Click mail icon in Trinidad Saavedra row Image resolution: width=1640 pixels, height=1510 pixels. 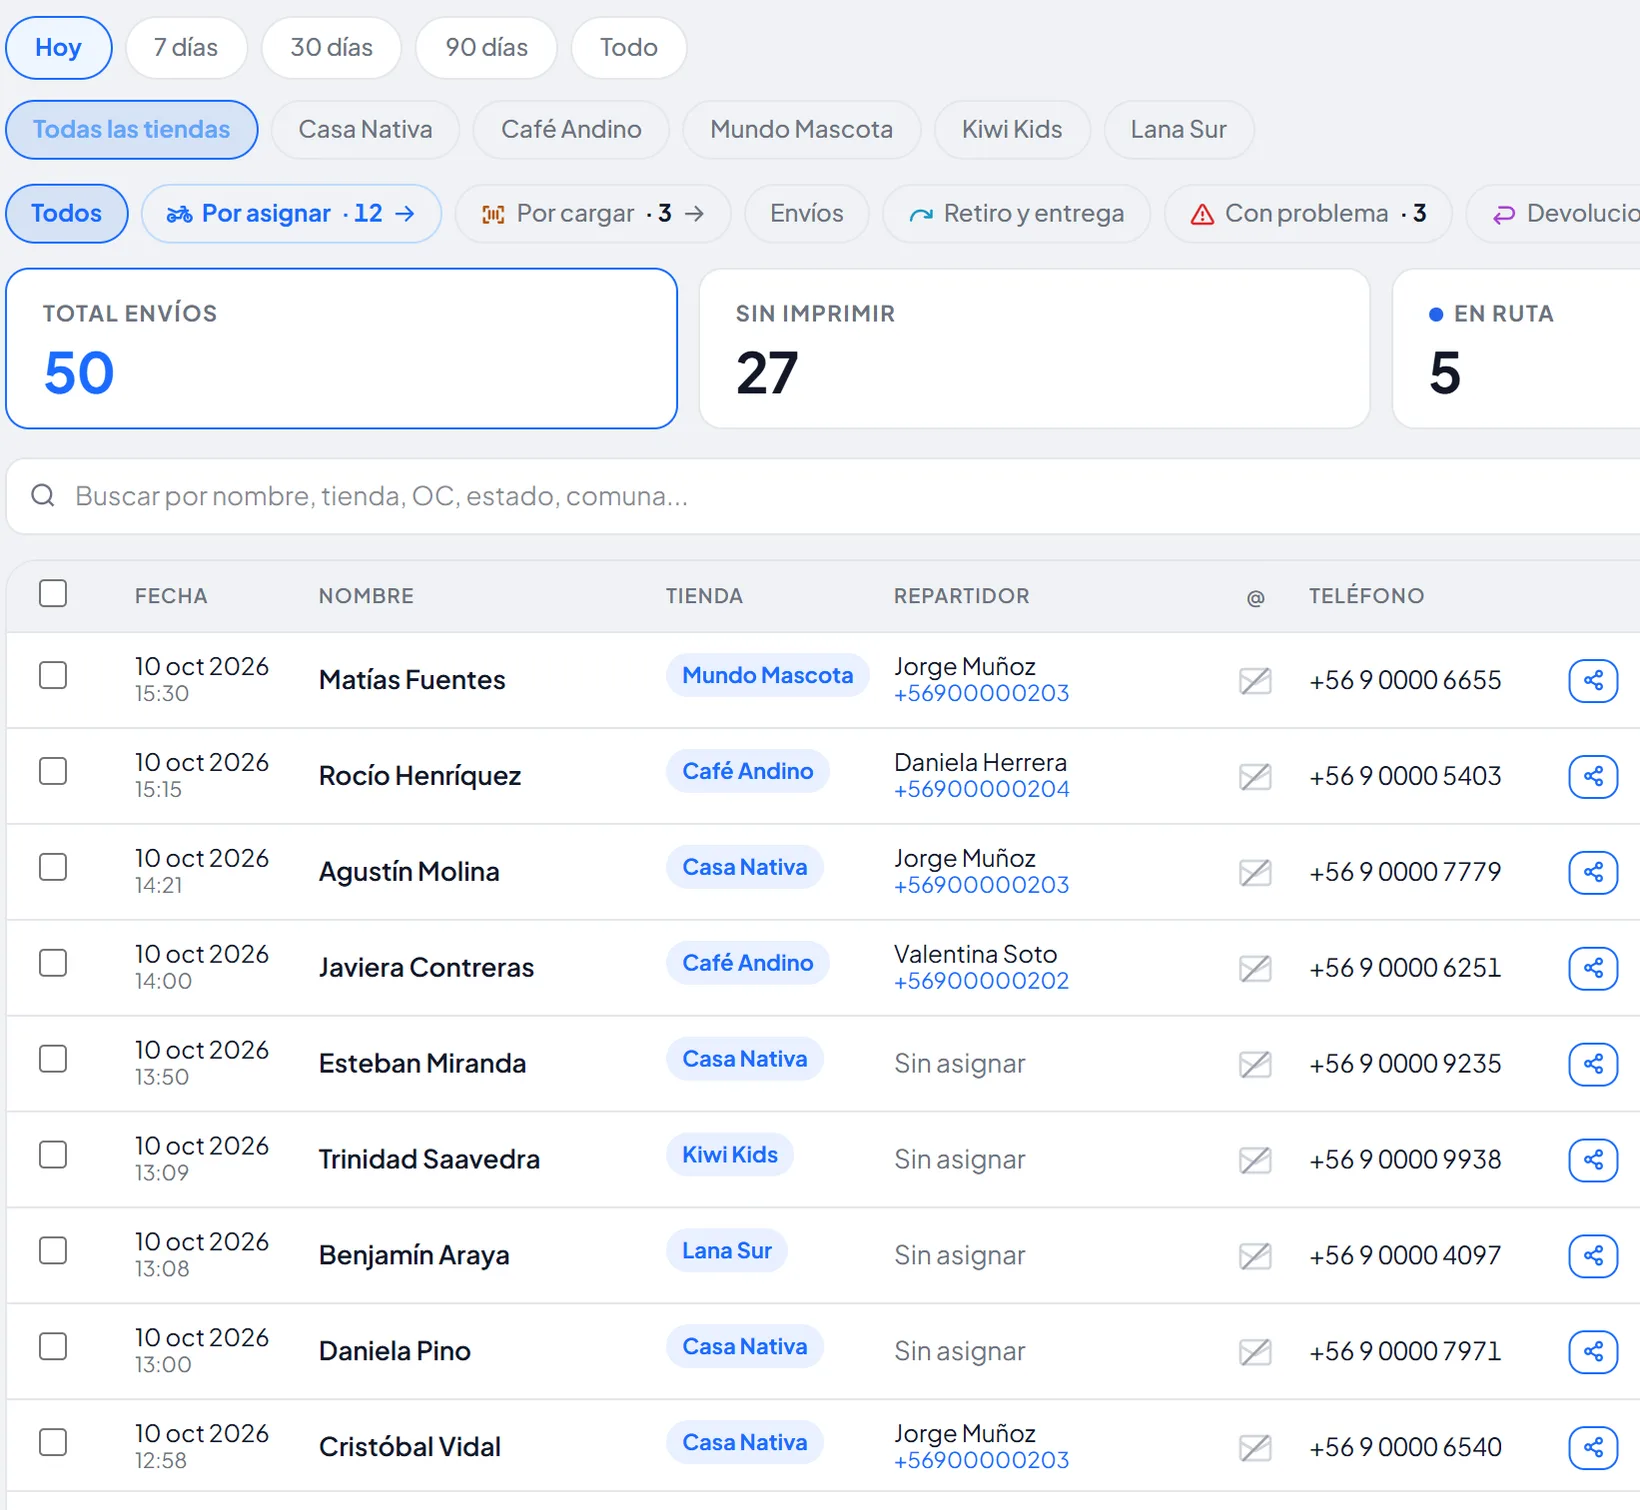pos(1255,1160)
